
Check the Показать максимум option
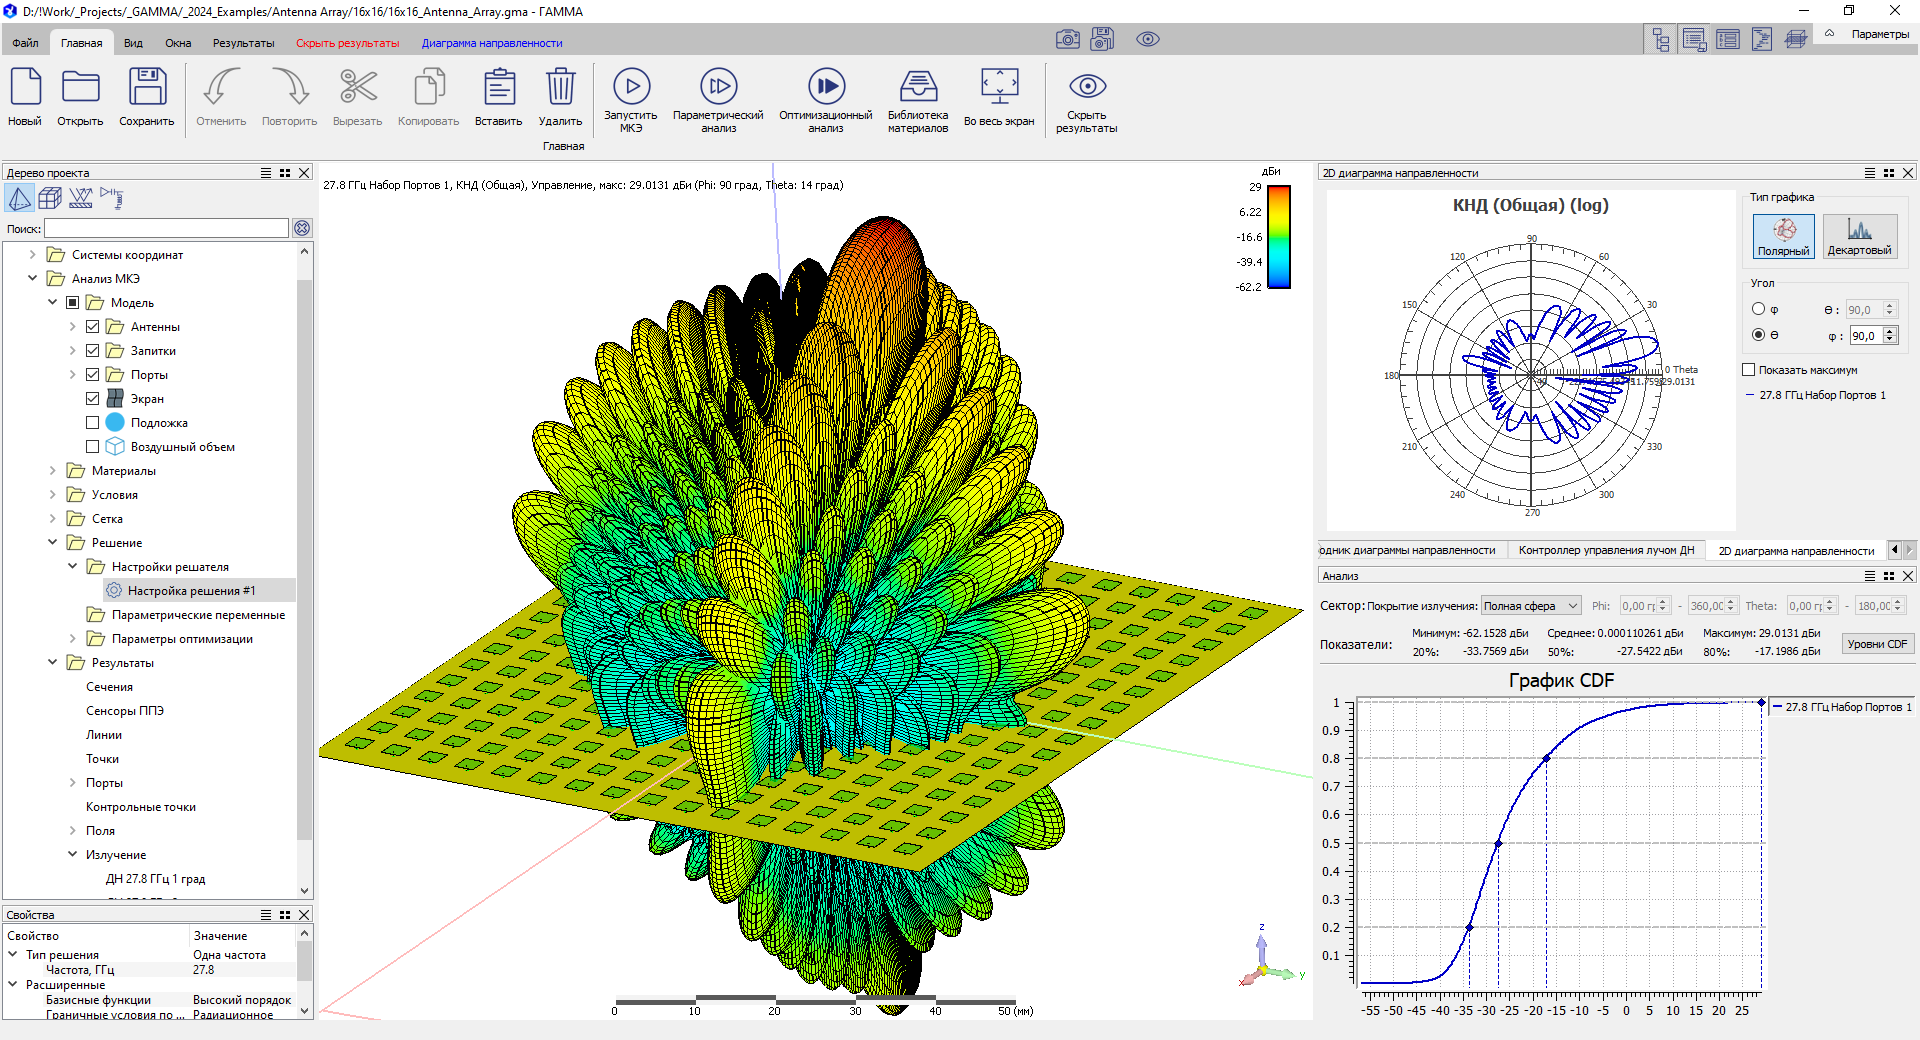[1749, 370]
